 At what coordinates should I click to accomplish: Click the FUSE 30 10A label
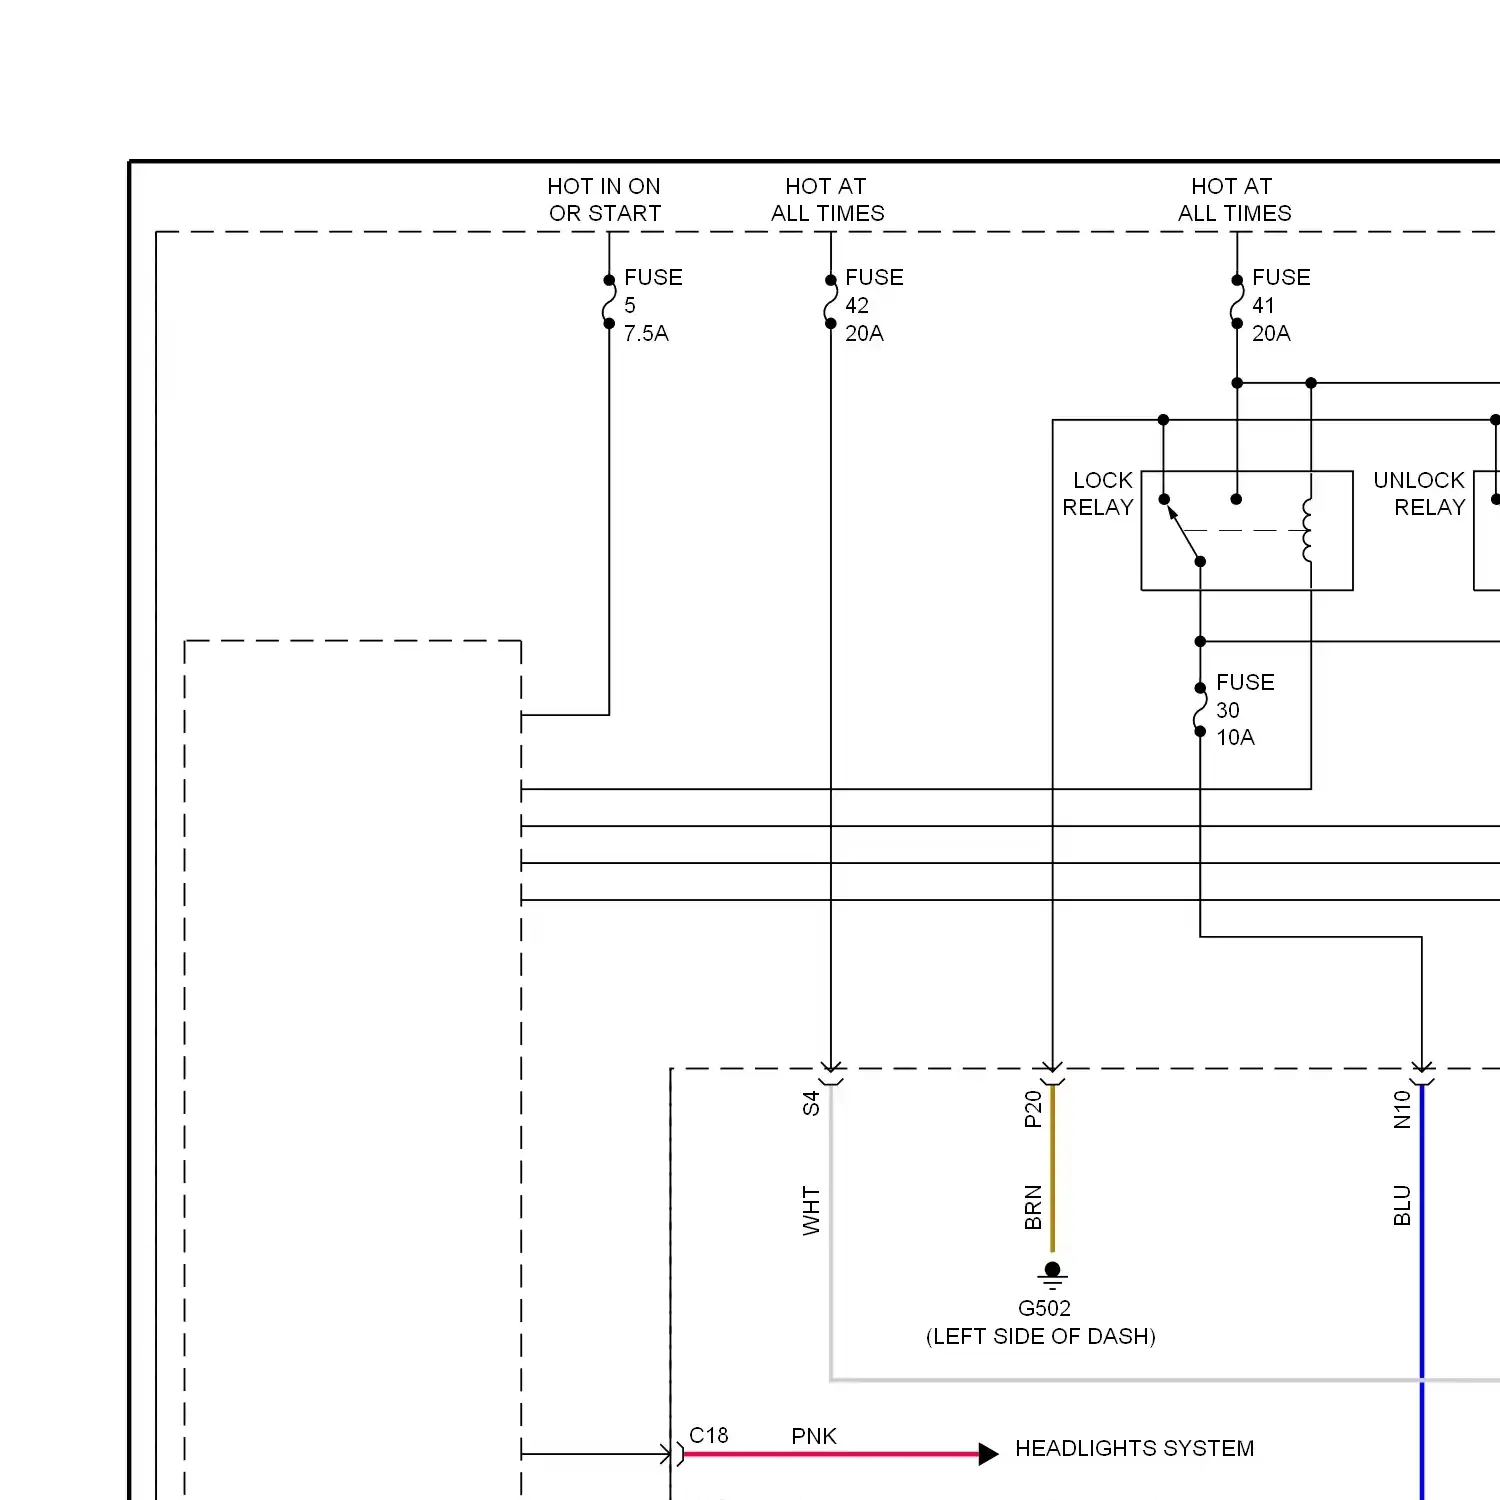[x=1245, y=710]
